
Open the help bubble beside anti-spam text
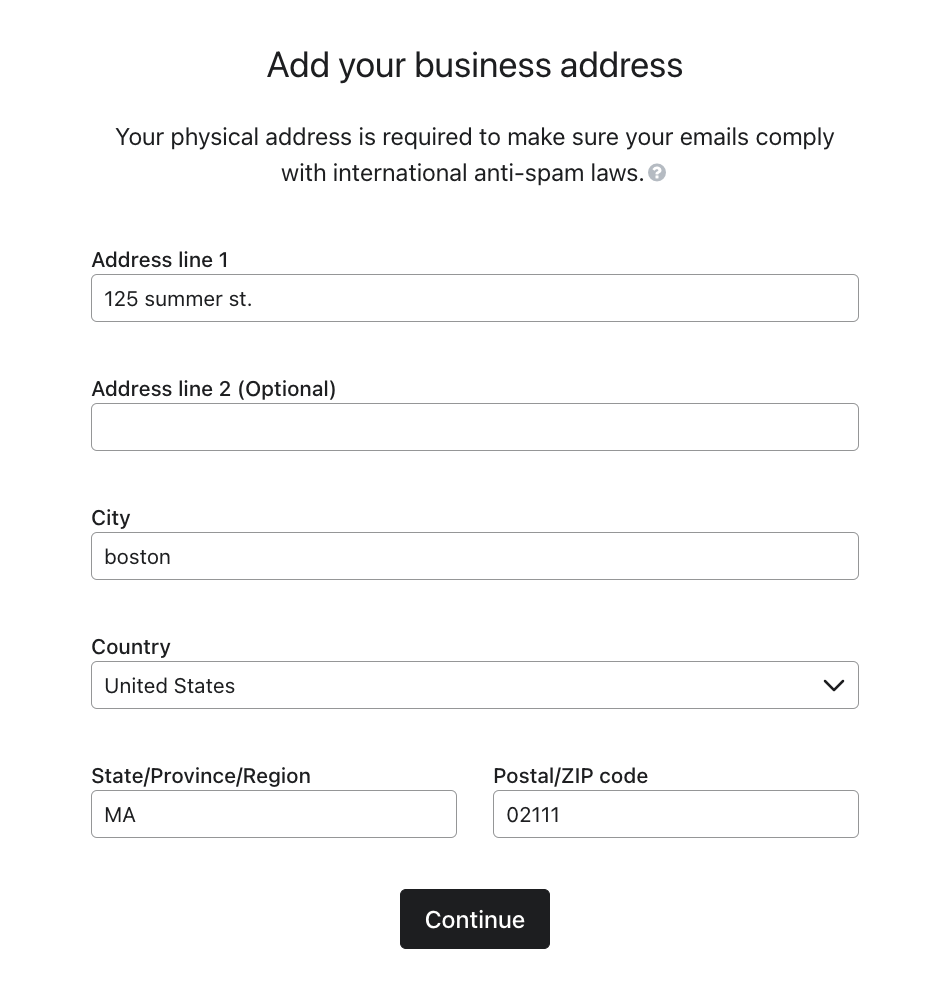tap(658, 173)
